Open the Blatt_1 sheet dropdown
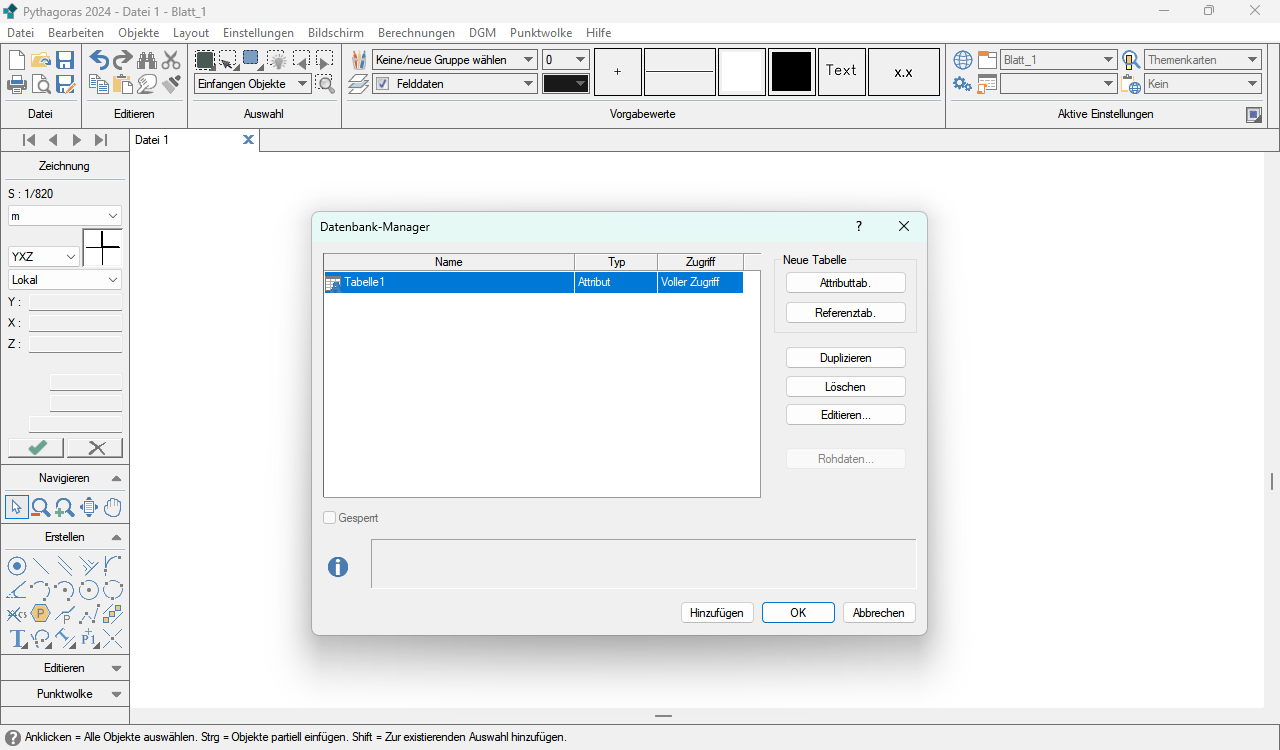Image resolution: width=1280 pixels, height=750 pixels. coord(1058,60)
